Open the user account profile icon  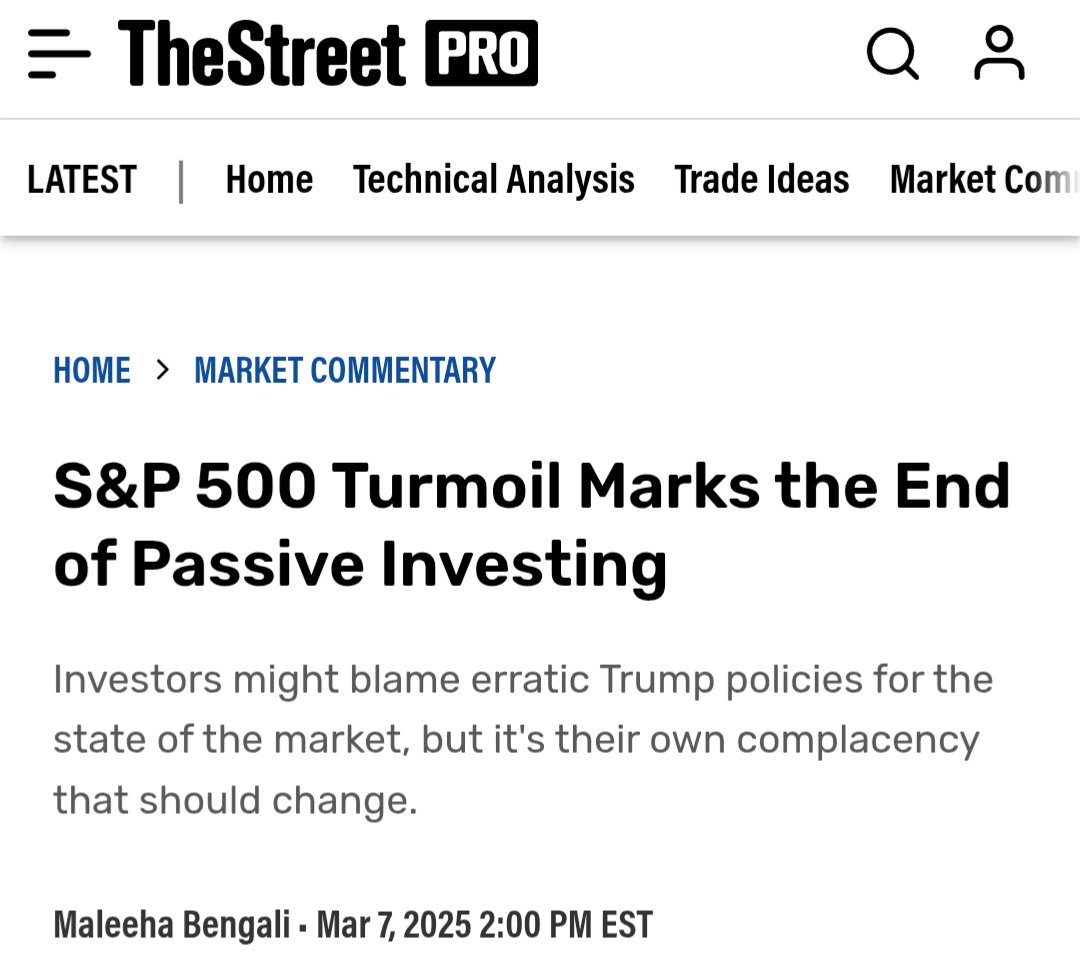click(999, 53)
